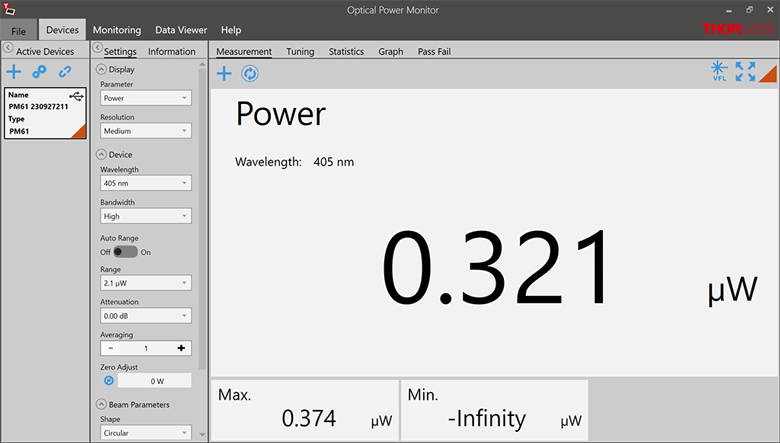
Task: Decrease Averaging with minus button
Action: tap(110, 348)
